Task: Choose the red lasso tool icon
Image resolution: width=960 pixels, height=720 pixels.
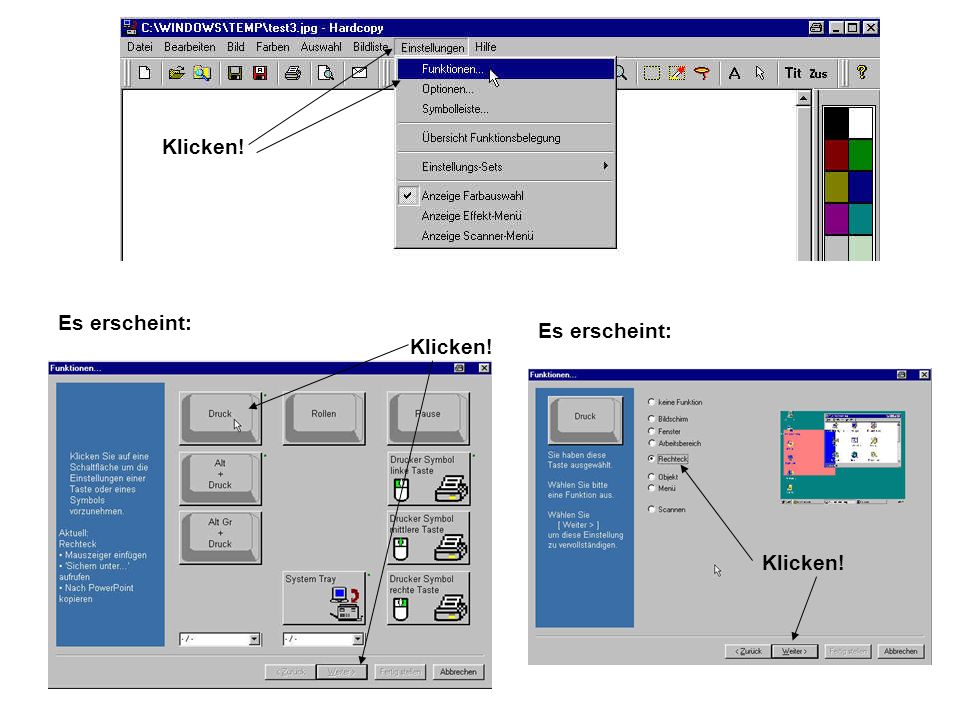Action: click(x=702, y=73)
